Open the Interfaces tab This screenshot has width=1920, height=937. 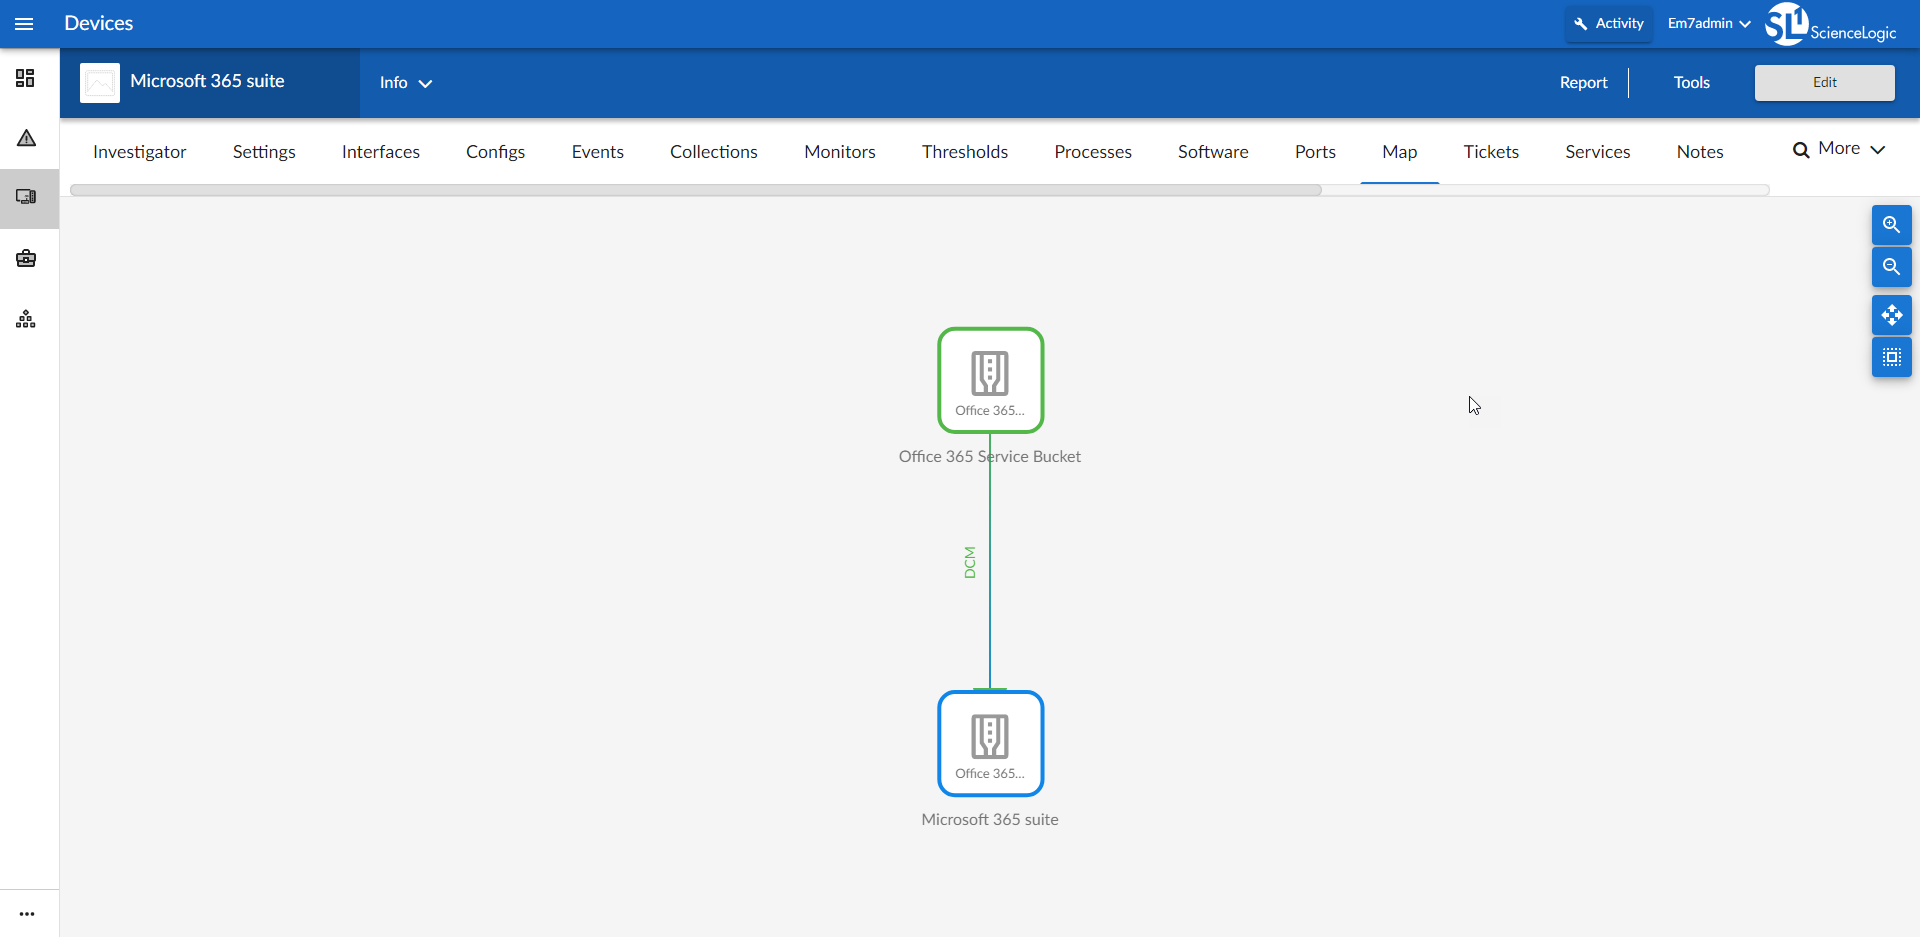coord(381,152)
